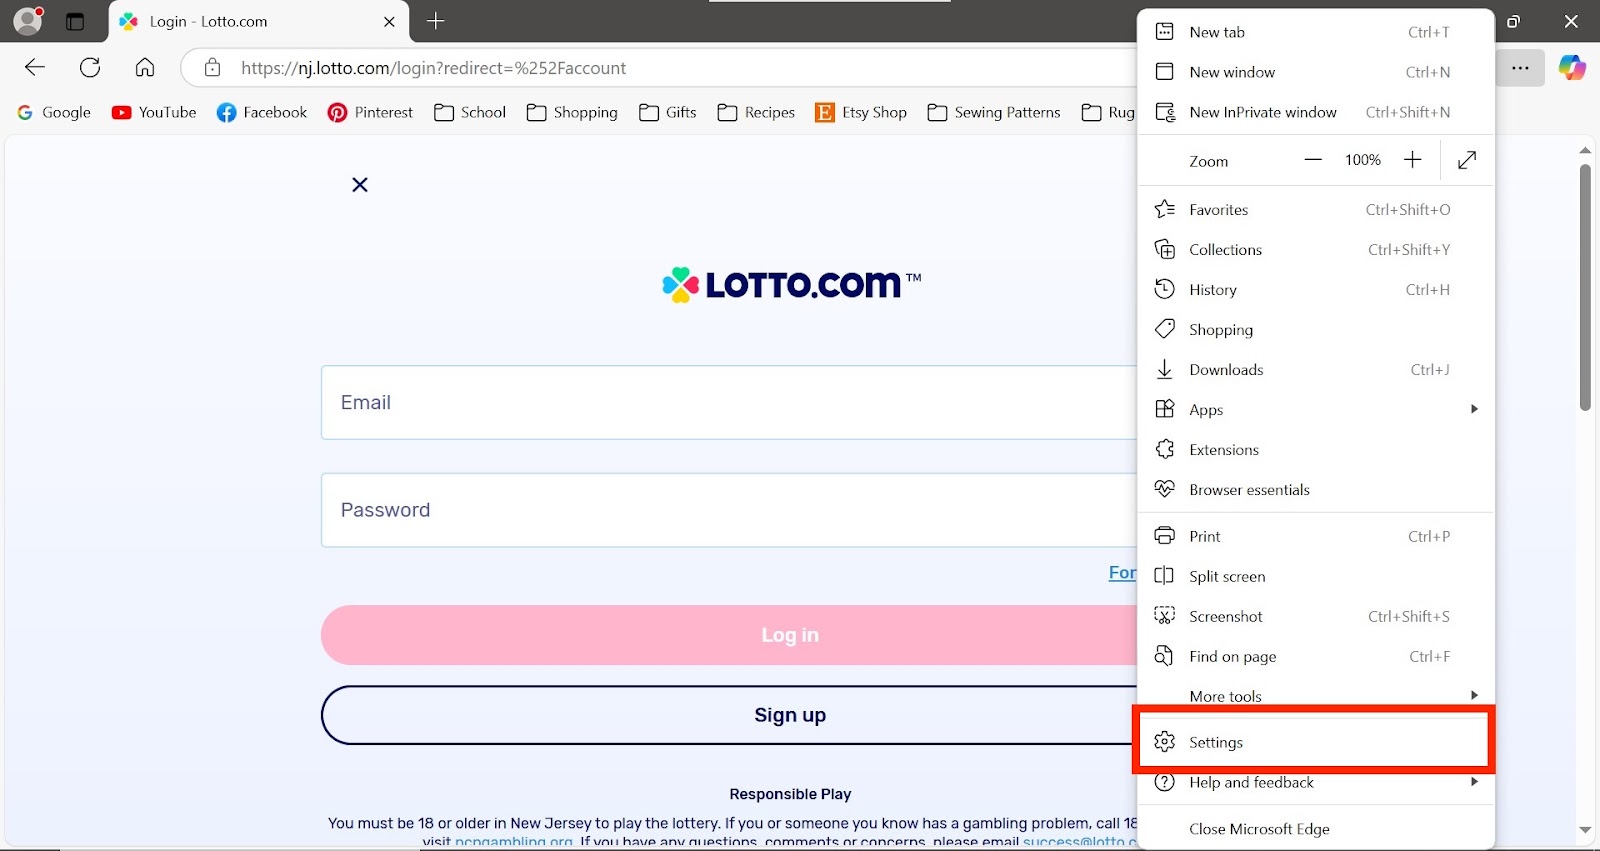Expand the School bookmarks folder
This screenshot has width=1600, height=851.
(x=470, y=112)
